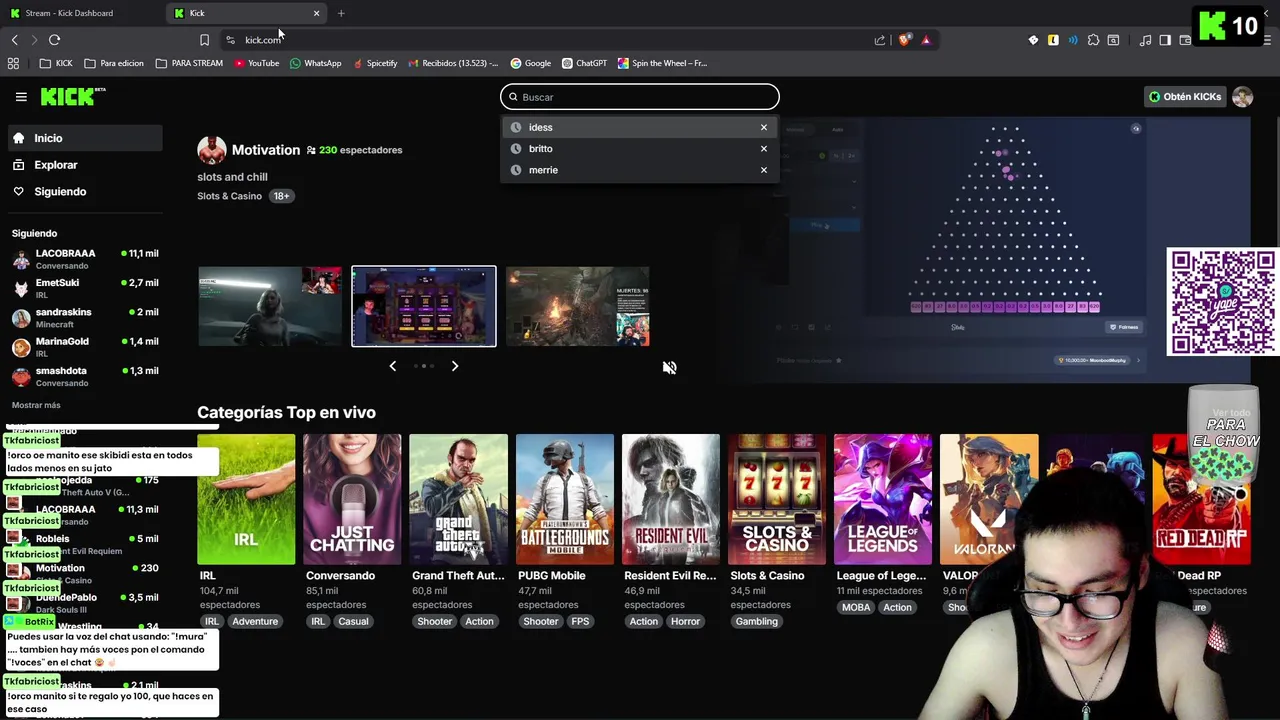Open the Slots & Casino category card
This screenshot has height=720, width=1280.
777,499
